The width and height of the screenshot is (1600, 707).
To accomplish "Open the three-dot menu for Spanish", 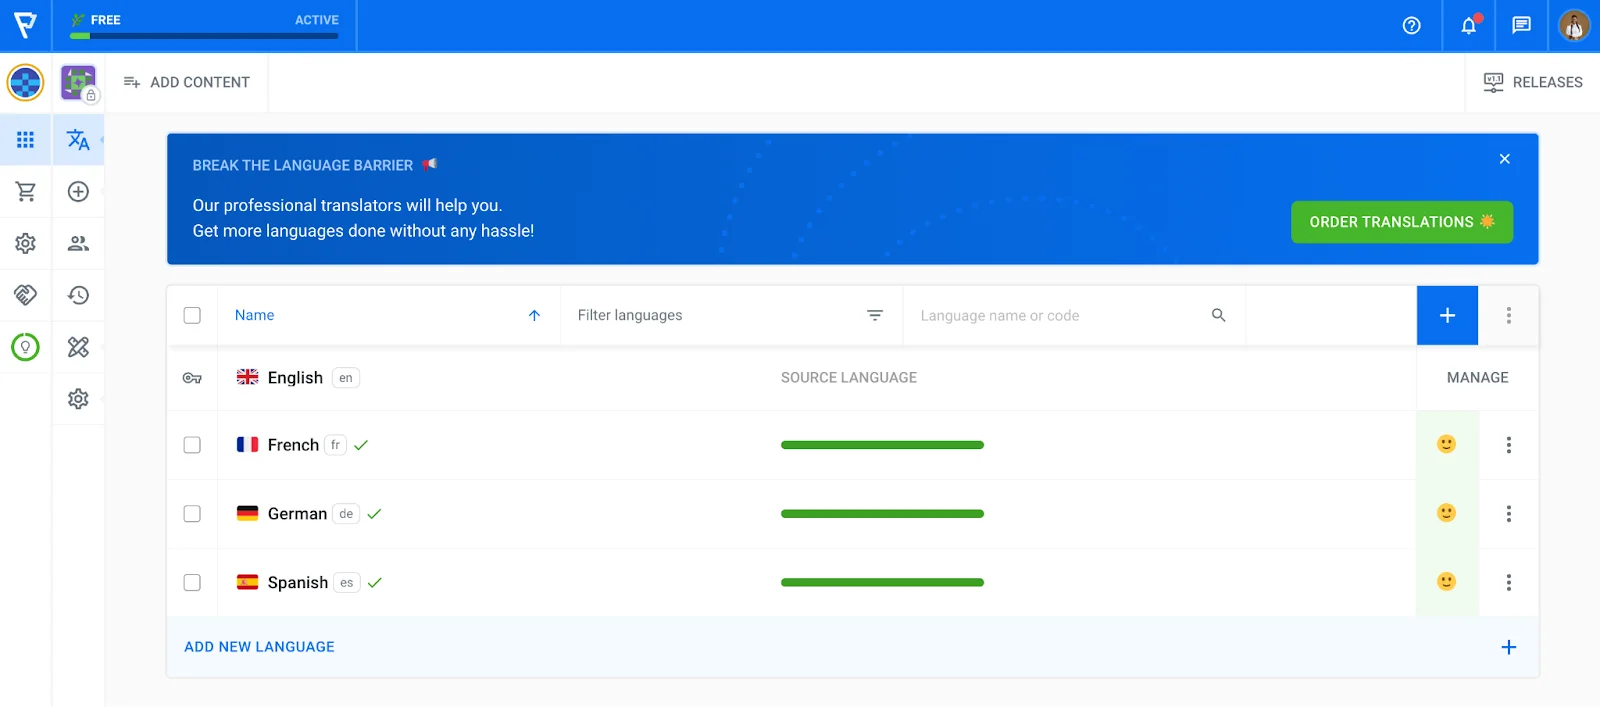I will pyautogui.click(x=1508, y=583).
